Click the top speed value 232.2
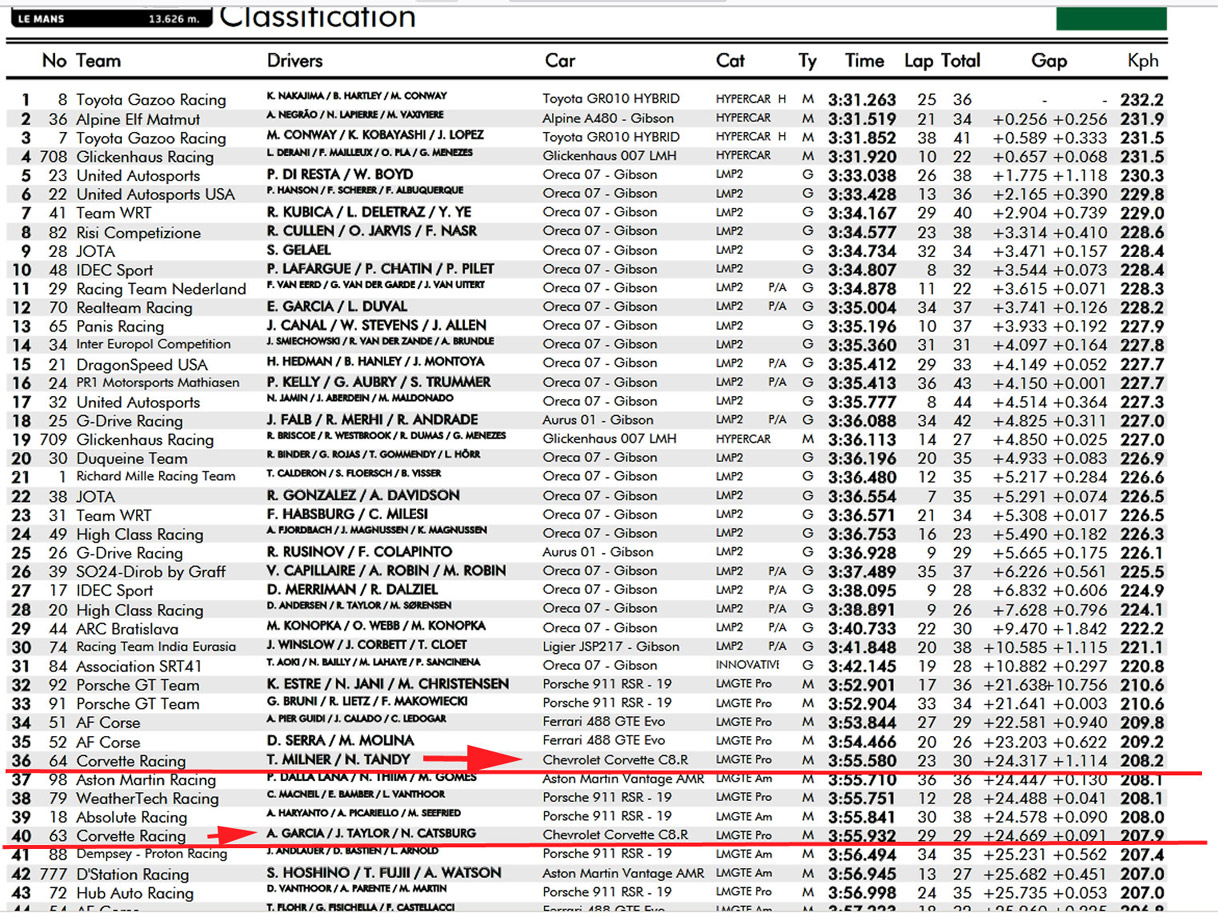Screen dimensions: 1218x913 click(x=1141, y=100)
